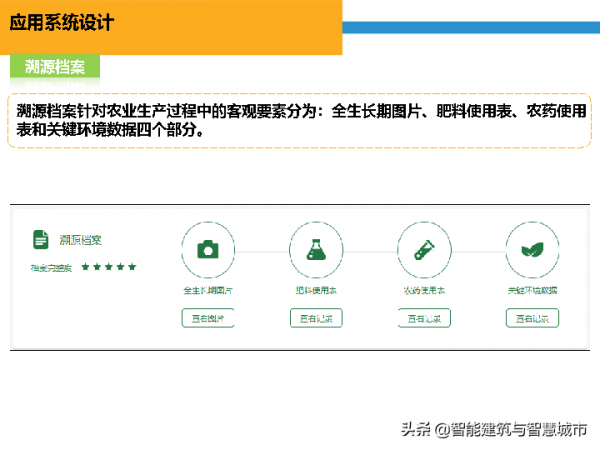Click the 关键环境数据 label

(532, 290)
